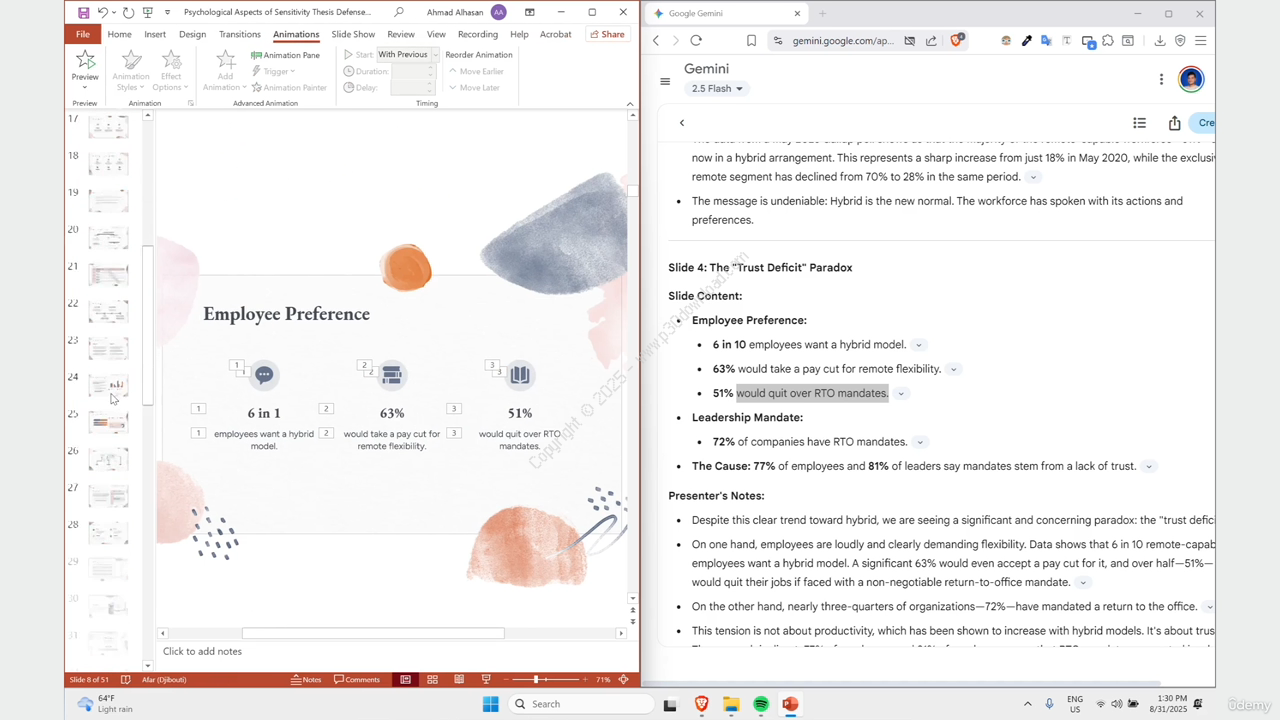The width and height of the screenshot is (1280, 720).
Task: Click the zoom slider in PowerPoint status bar
Action: coord(536,680)
